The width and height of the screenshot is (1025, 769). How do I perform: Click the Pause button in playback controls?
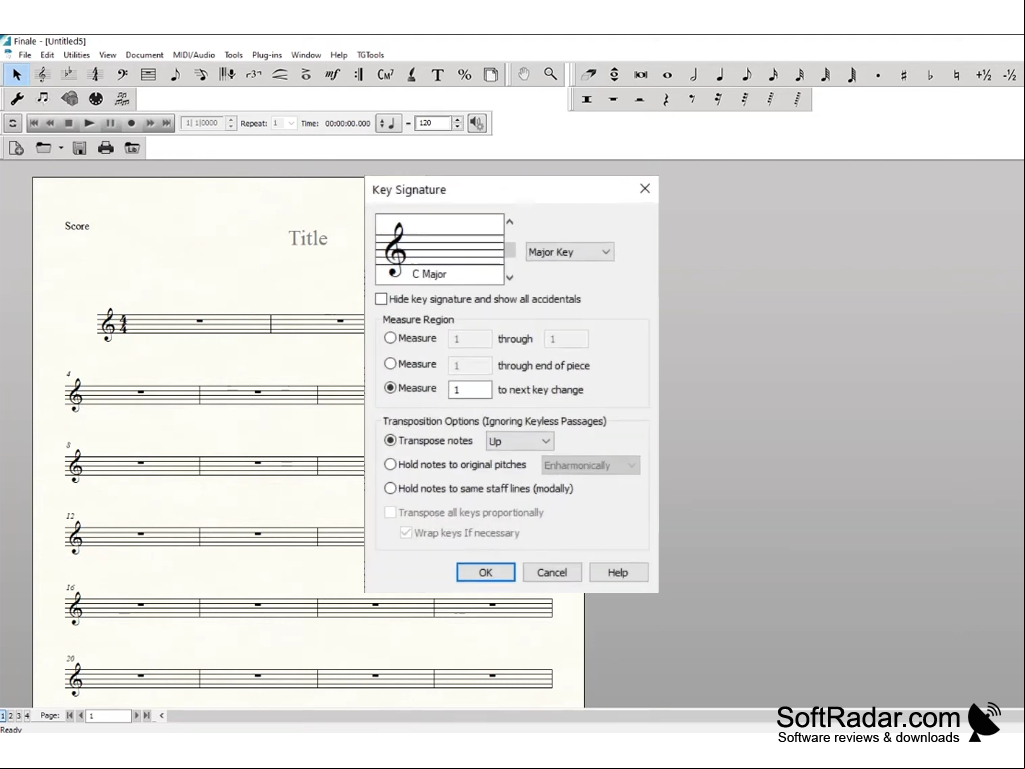(110, 123)
